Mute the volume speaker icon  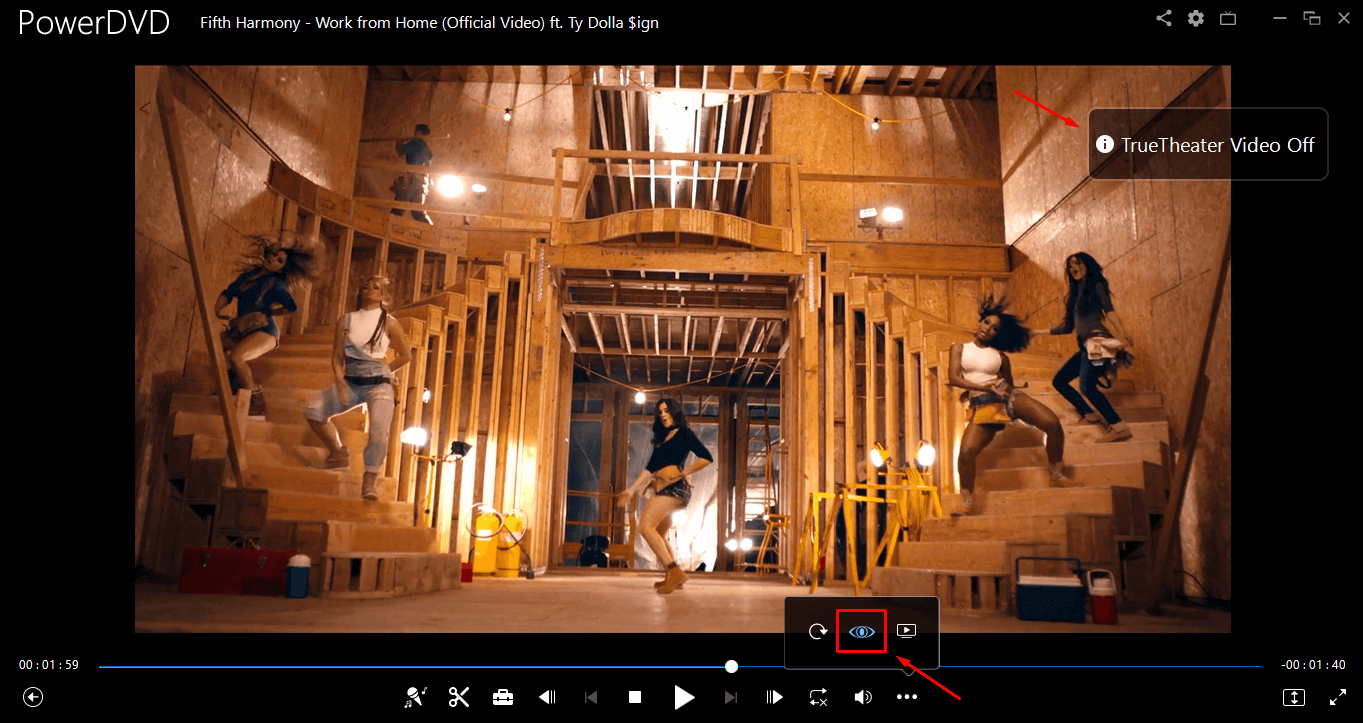[862, 697]
